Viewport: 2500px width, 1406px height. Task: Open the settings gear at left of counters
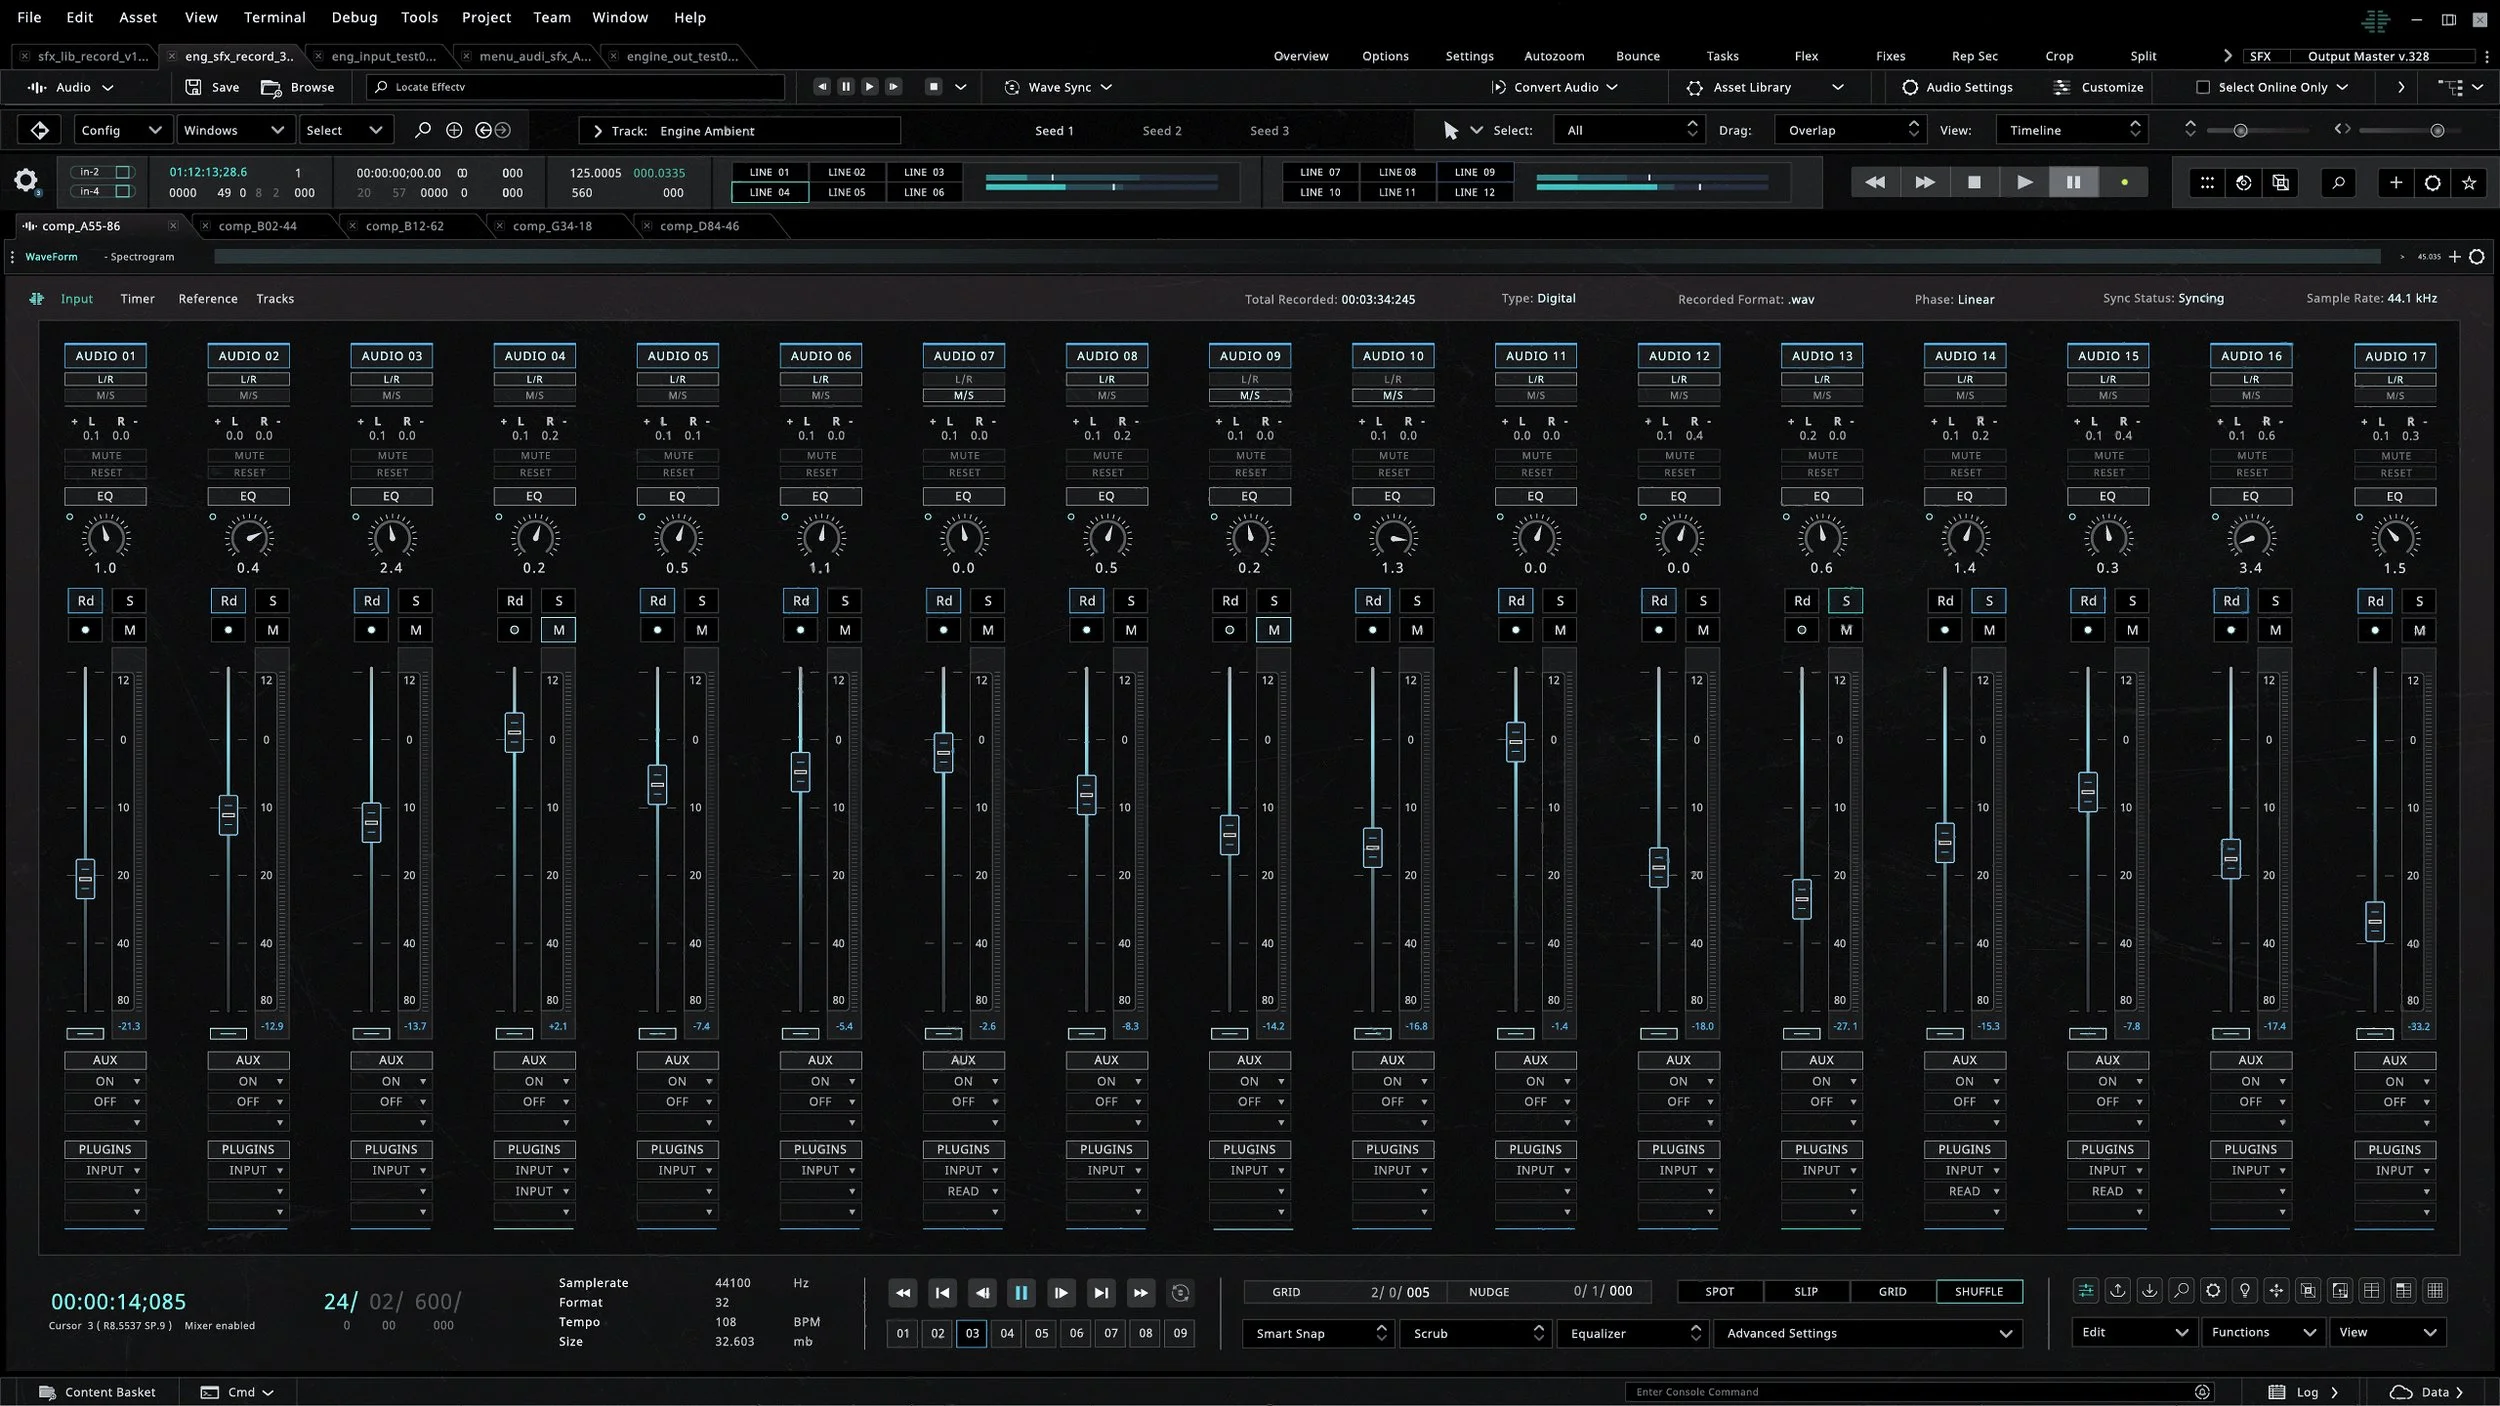click(x=26, y=181)
